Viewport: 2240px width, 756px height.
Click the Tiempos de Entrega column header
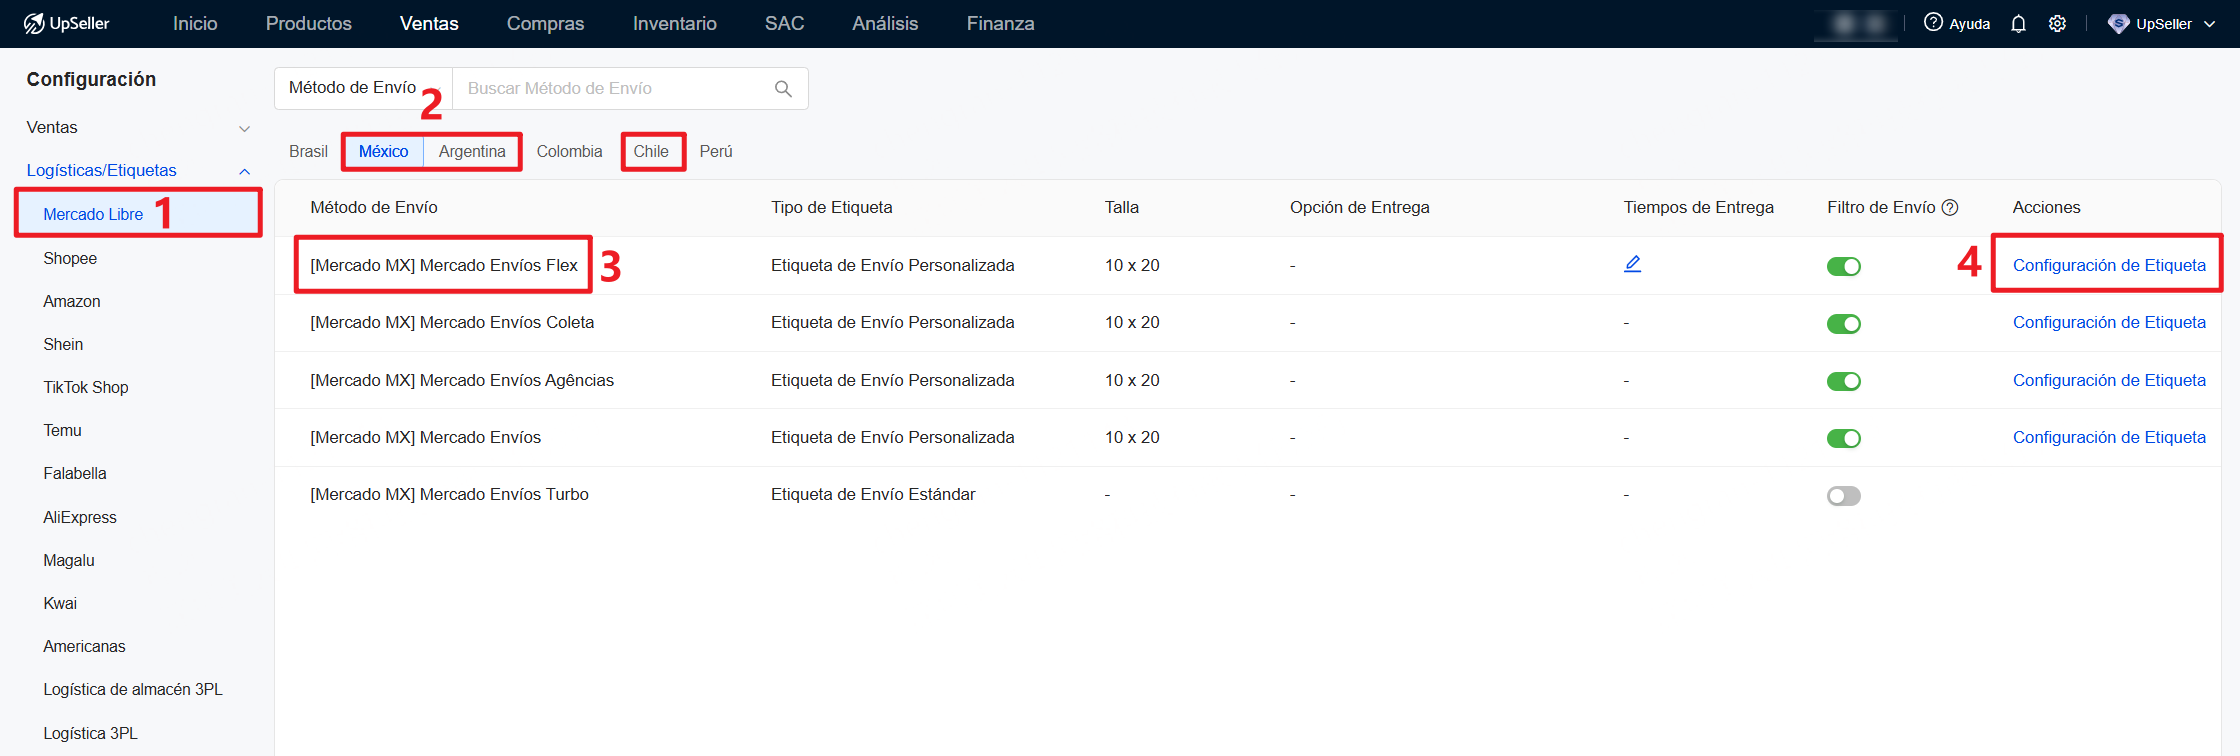point(1699,207)
